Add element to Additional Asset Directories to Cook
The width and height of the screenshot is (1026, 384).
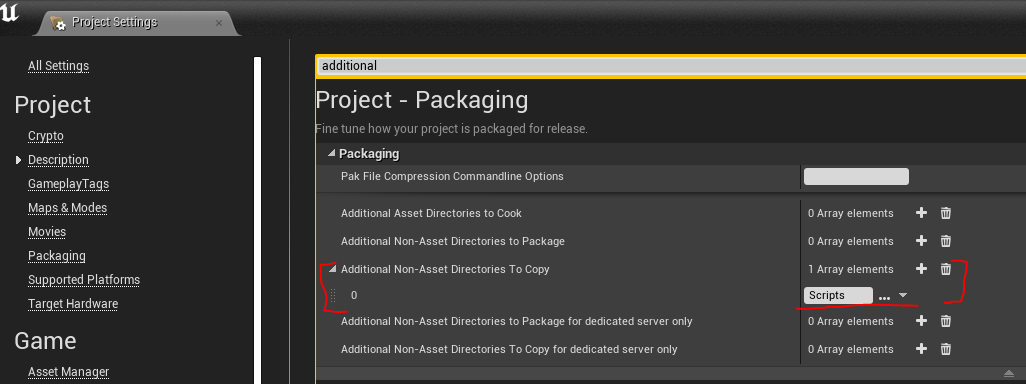(921, 213)
